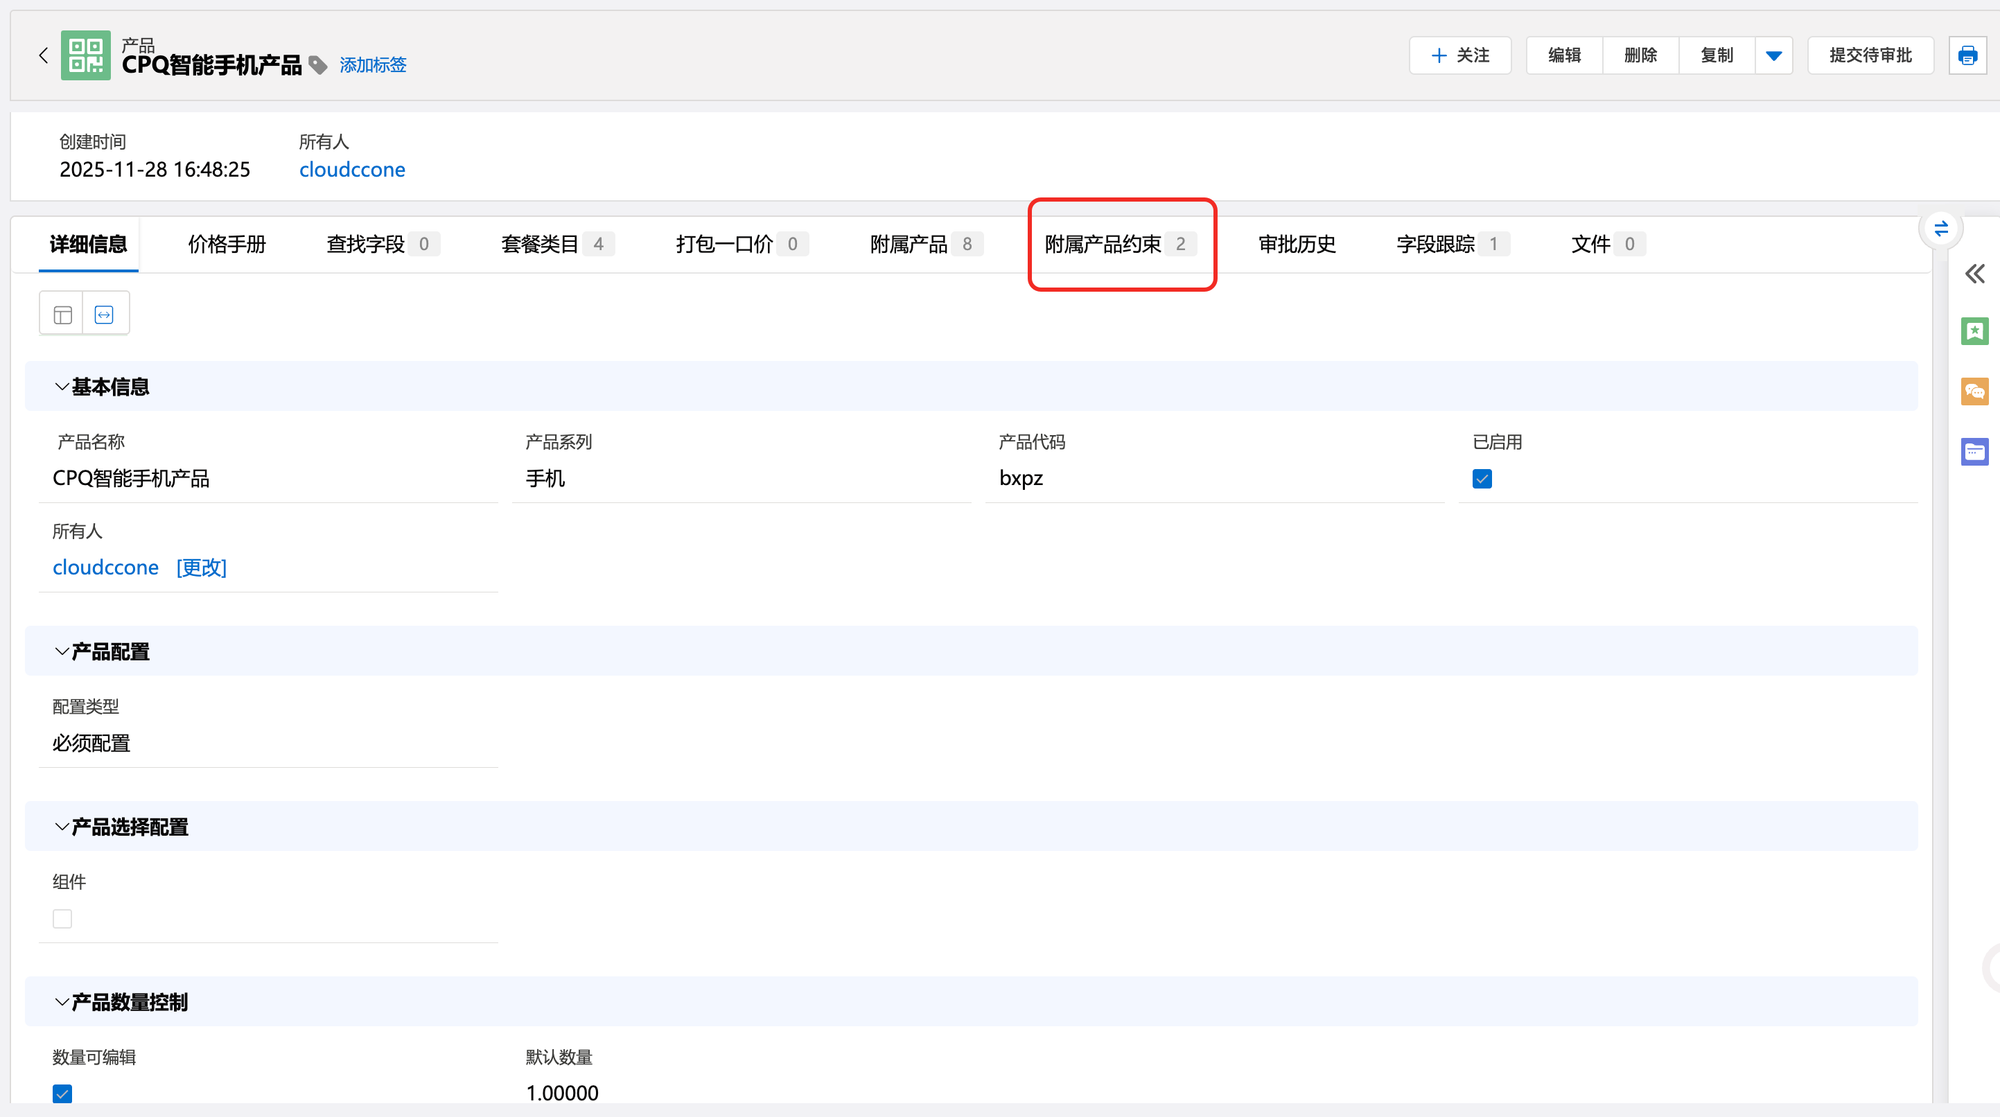Switch to table layout view icon

click(62, 315)
